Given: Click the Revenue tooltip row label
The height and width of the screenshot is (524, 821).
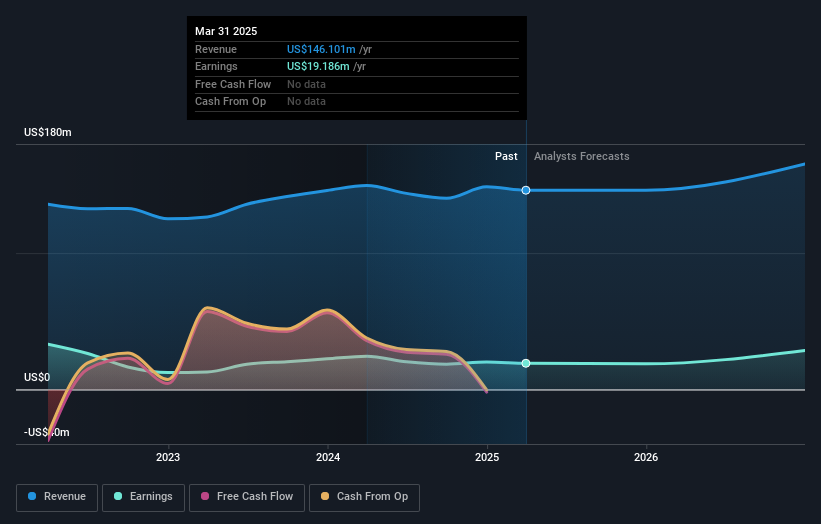Looking at the screenshot, I should [216, 49].
